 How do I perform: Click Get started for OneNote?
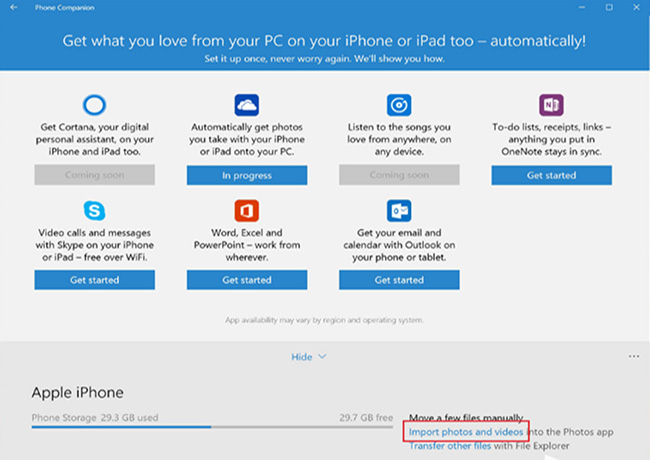pyautogui.click(x=552, y=175)
